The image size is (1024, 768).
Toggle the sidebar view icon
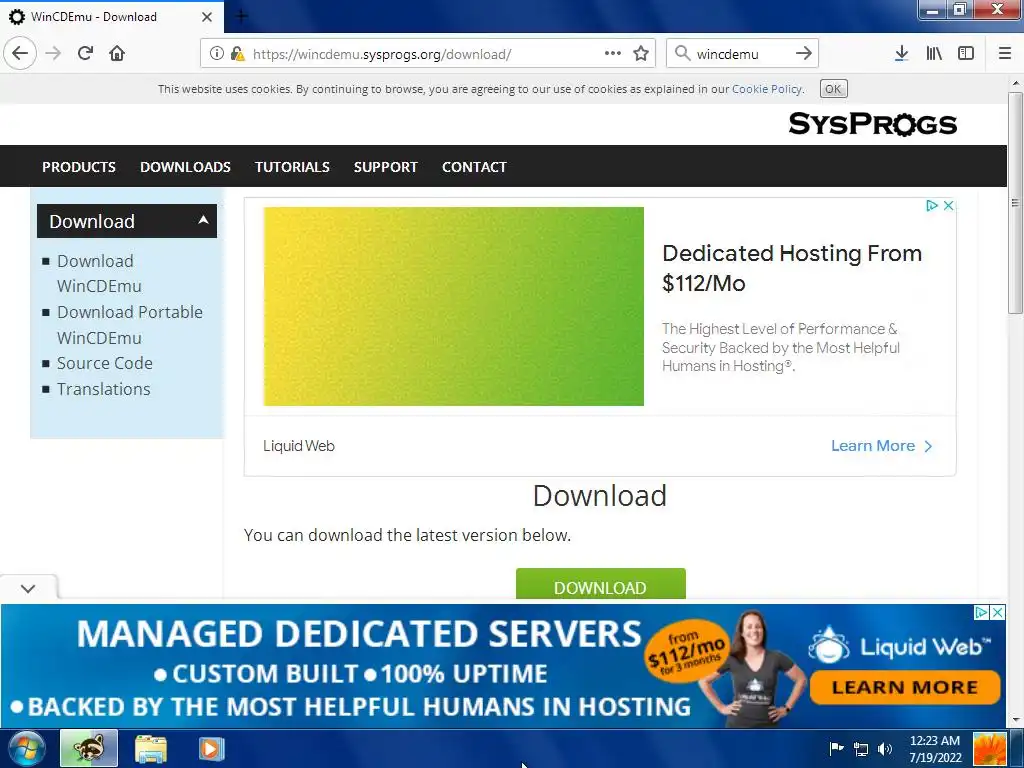point(966,54)
